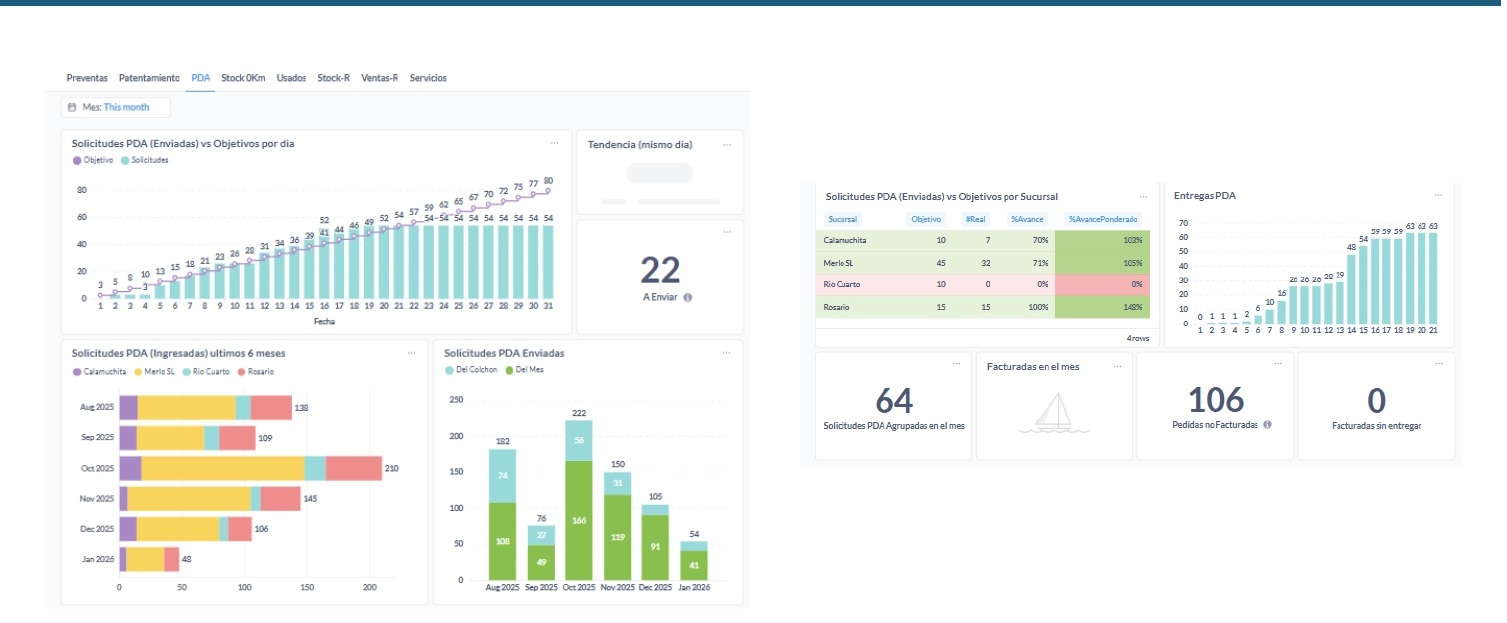
Task: Click the Oct 2025 green Del Mes bar
Action: [579, 520]
